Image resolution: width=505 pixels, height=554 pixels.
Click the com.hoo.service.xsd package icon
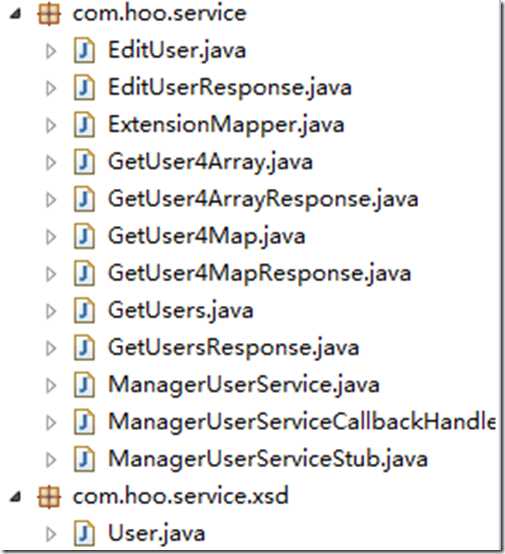[49, 496]
